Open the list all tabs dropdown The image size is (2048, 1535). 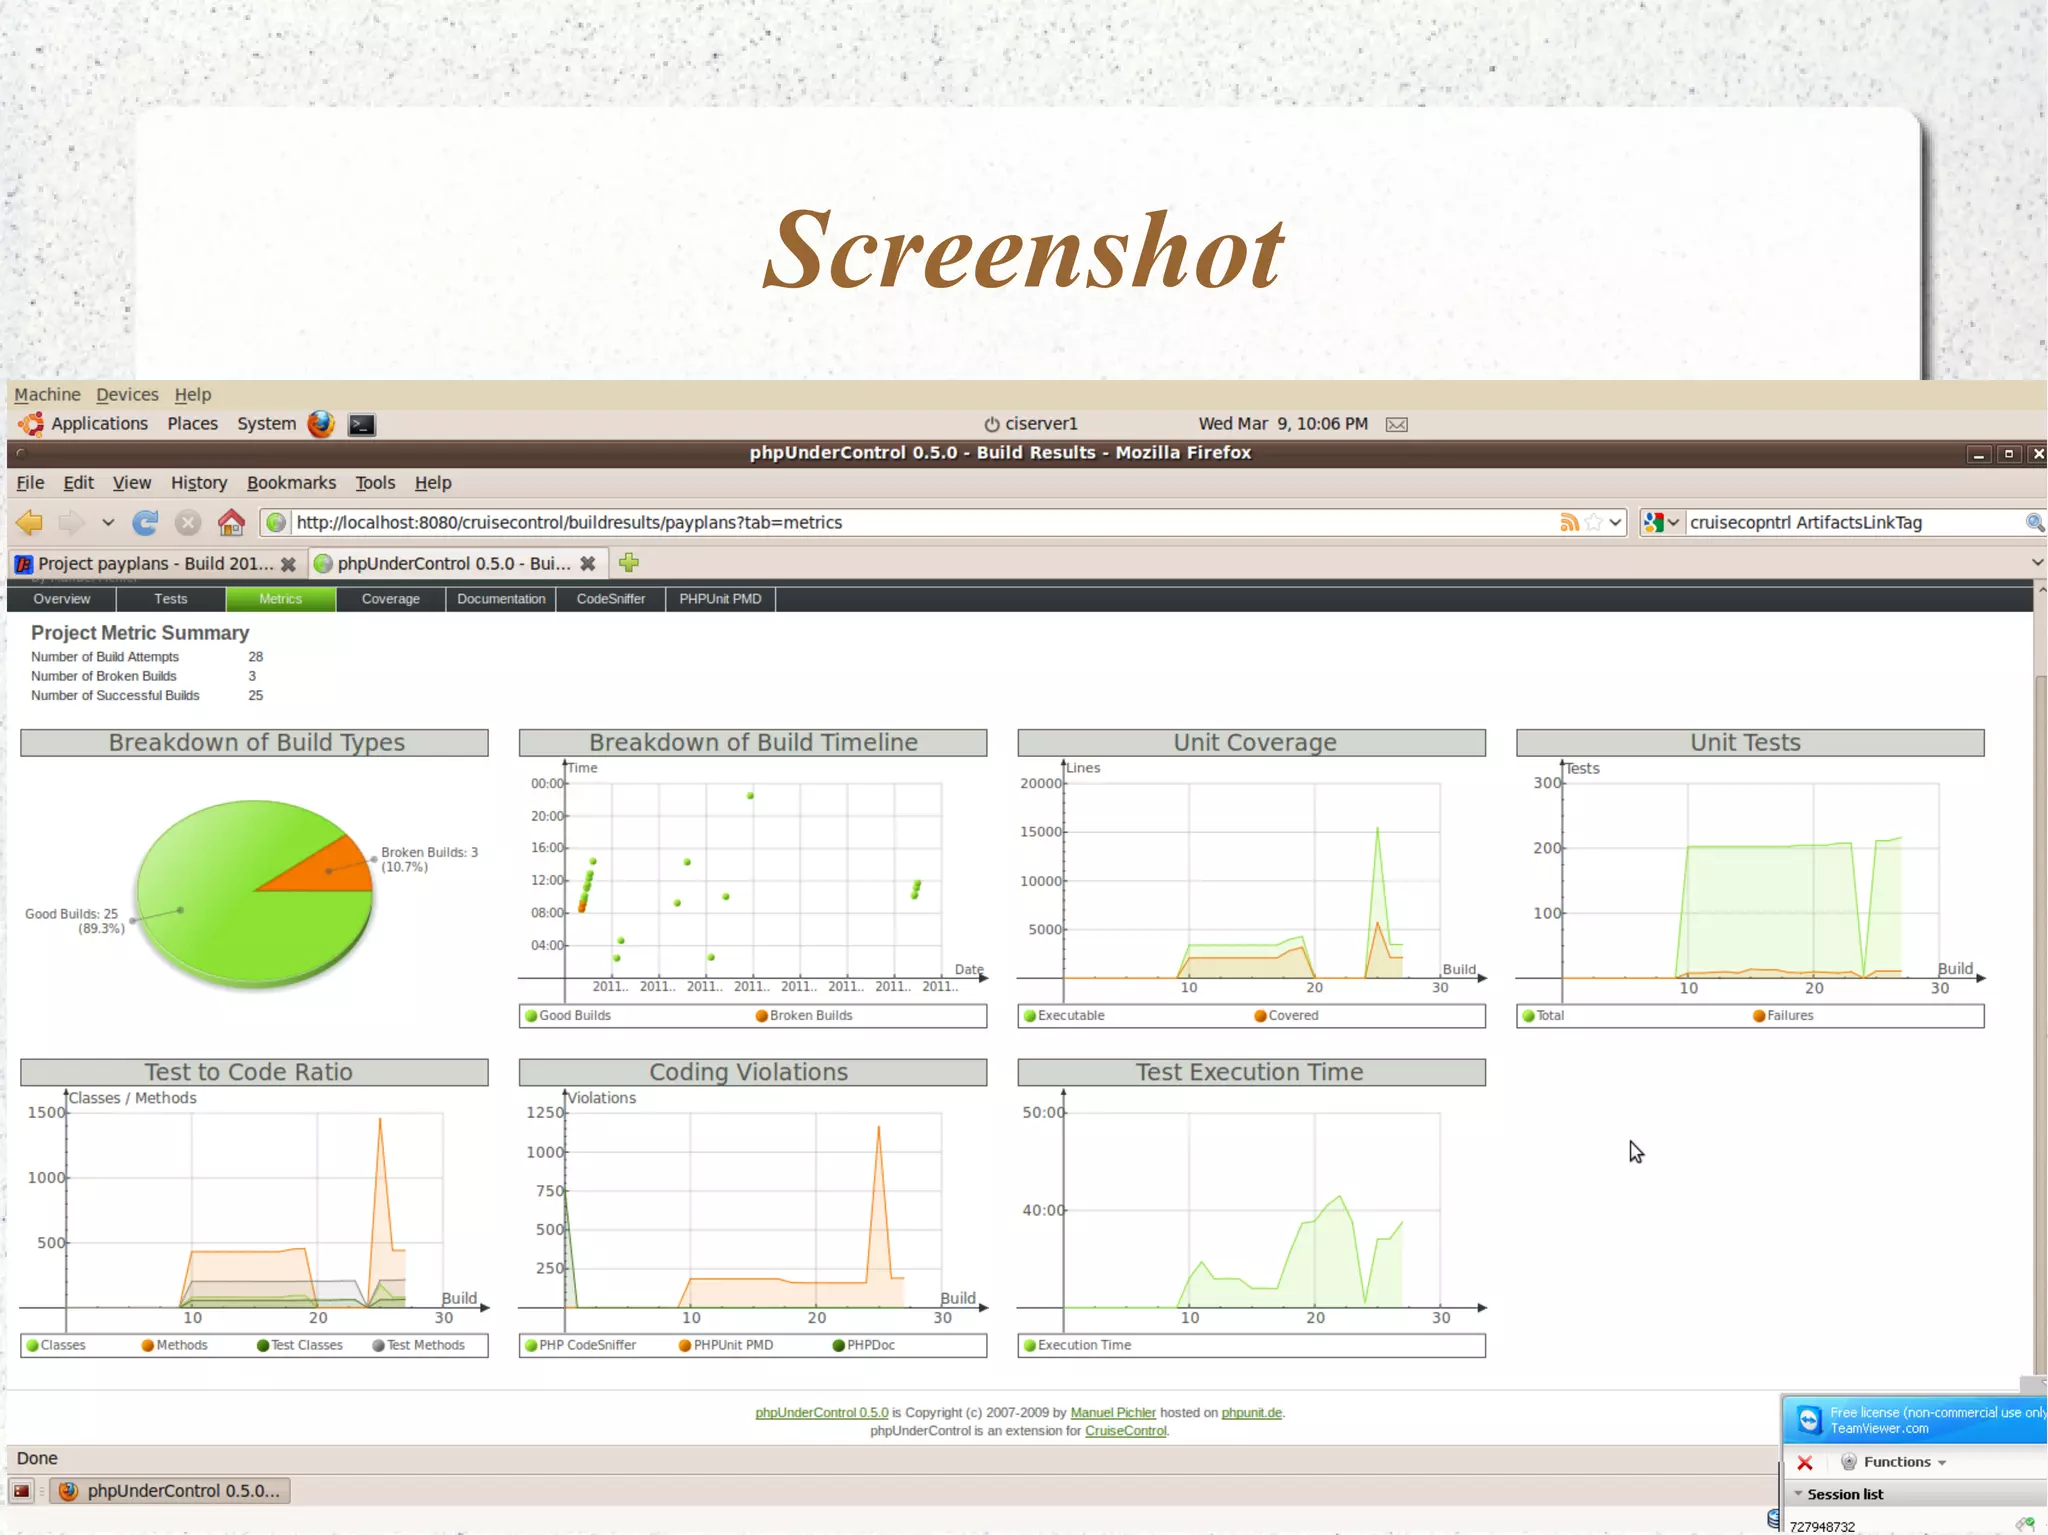click(2037, 563)
